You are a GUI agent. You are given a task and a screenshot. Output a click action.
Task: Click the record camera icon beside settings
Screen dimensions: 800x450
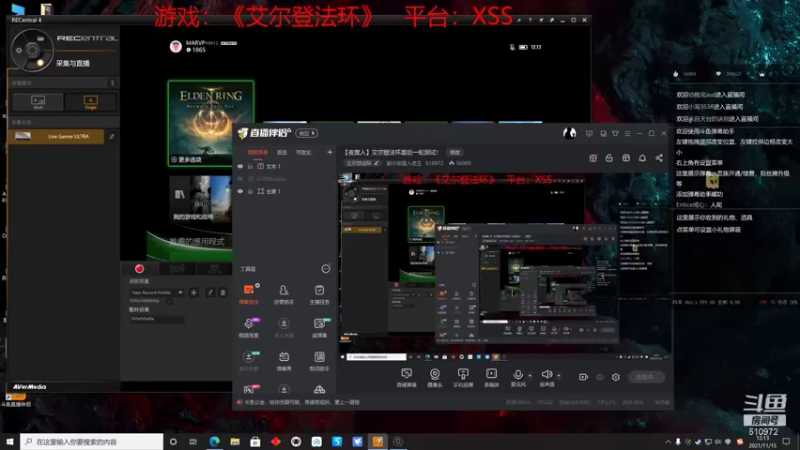click(583, 377)
